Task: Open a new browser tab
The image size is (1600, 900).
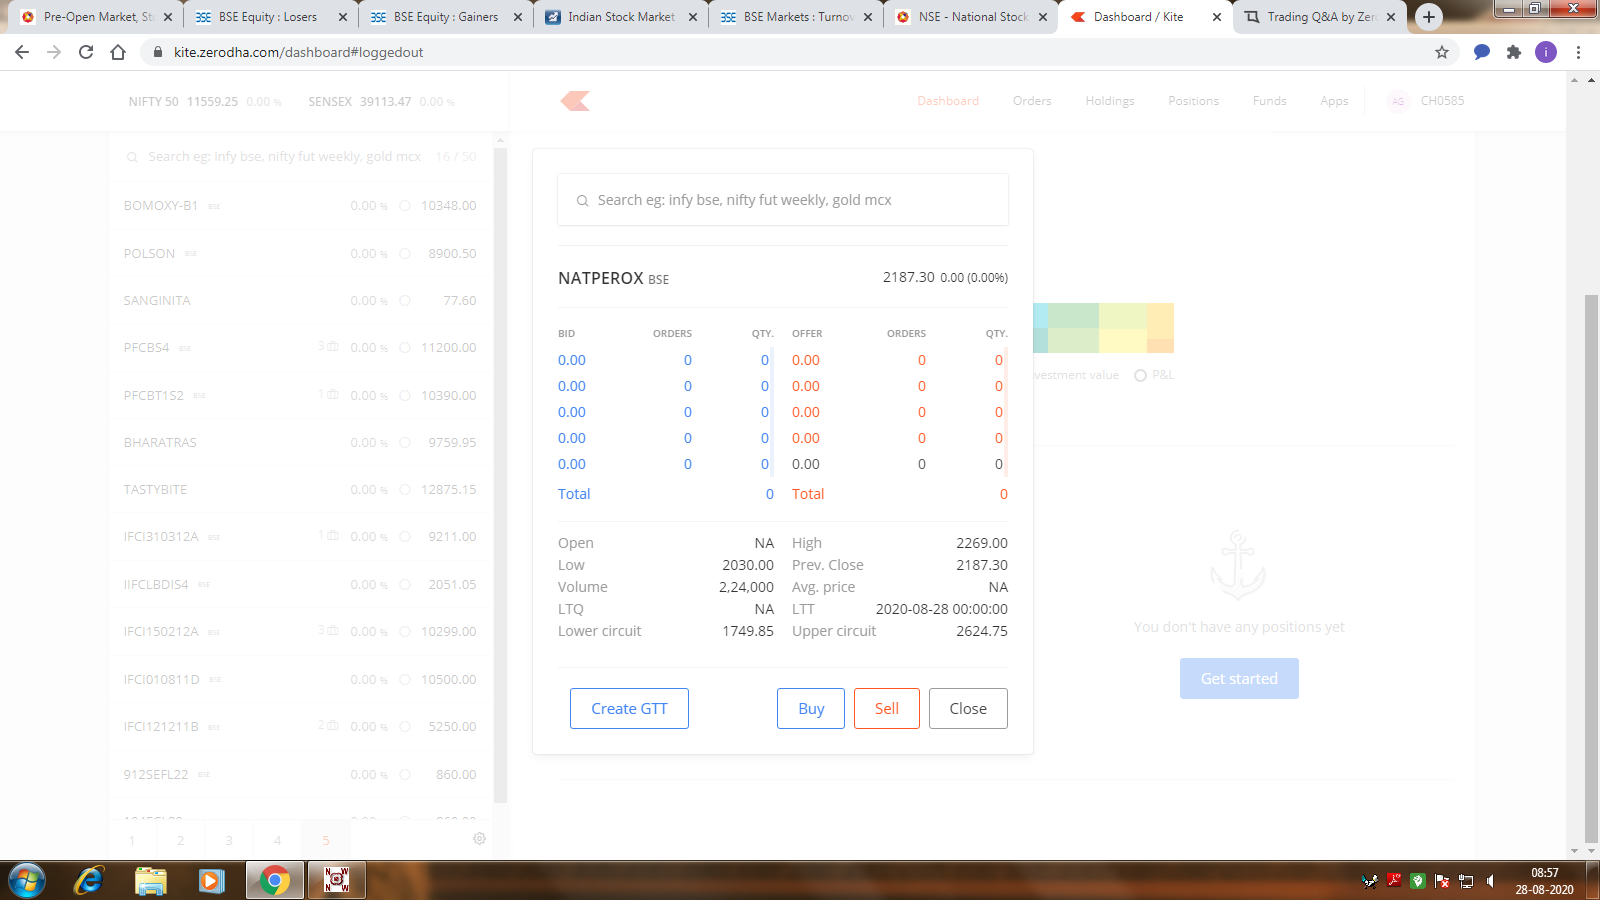Action: coord(1429,17)
